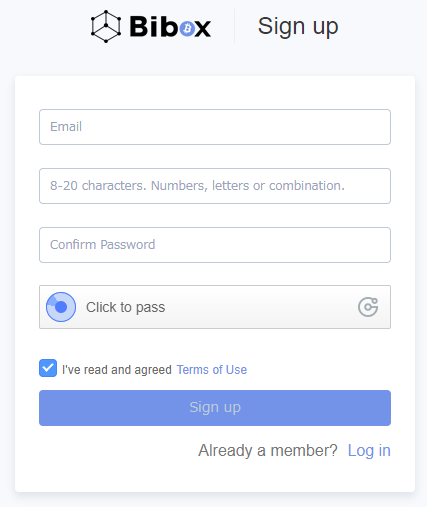Click the Bibox cube logo icon
Image resolution: width=427 pixels, height=507 pixels.
[x=106, y=26]
